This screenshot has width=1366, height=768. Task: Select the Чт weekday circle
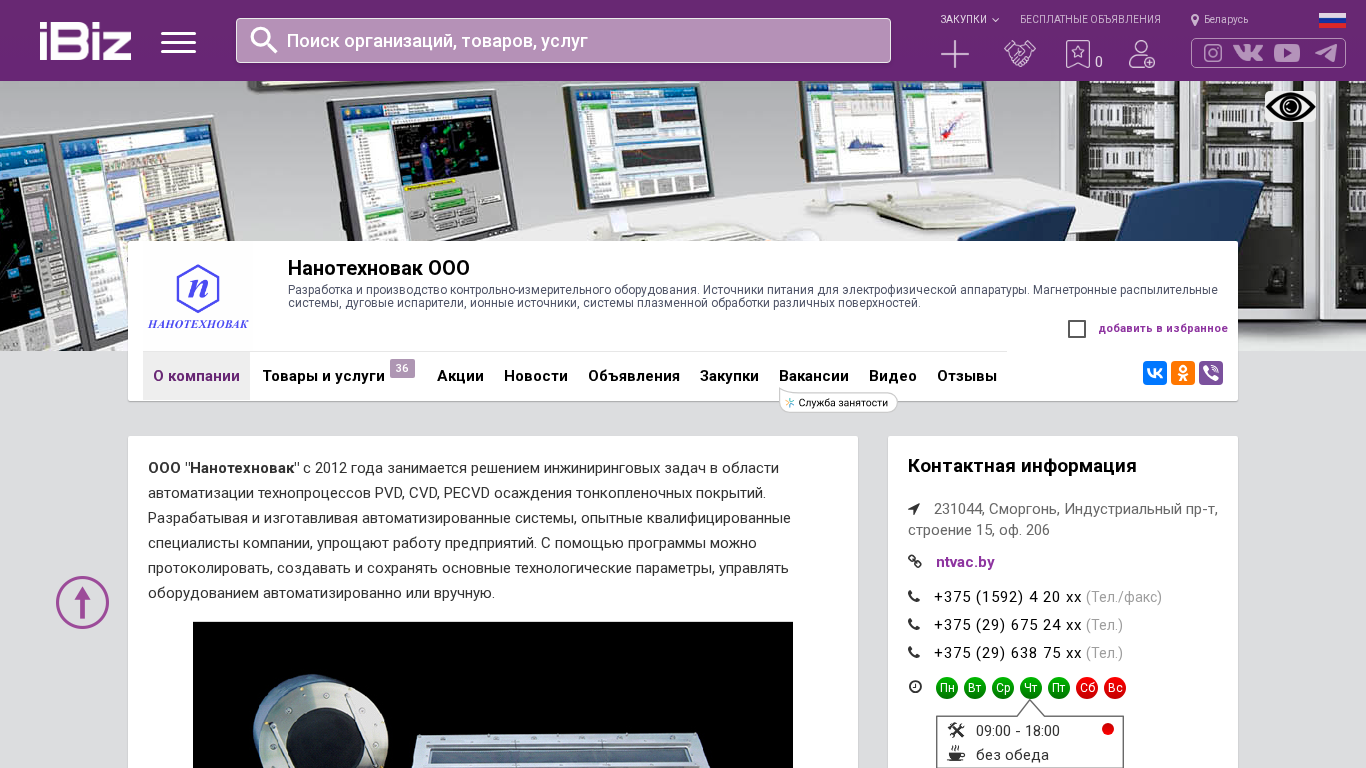click(1031, 688)
